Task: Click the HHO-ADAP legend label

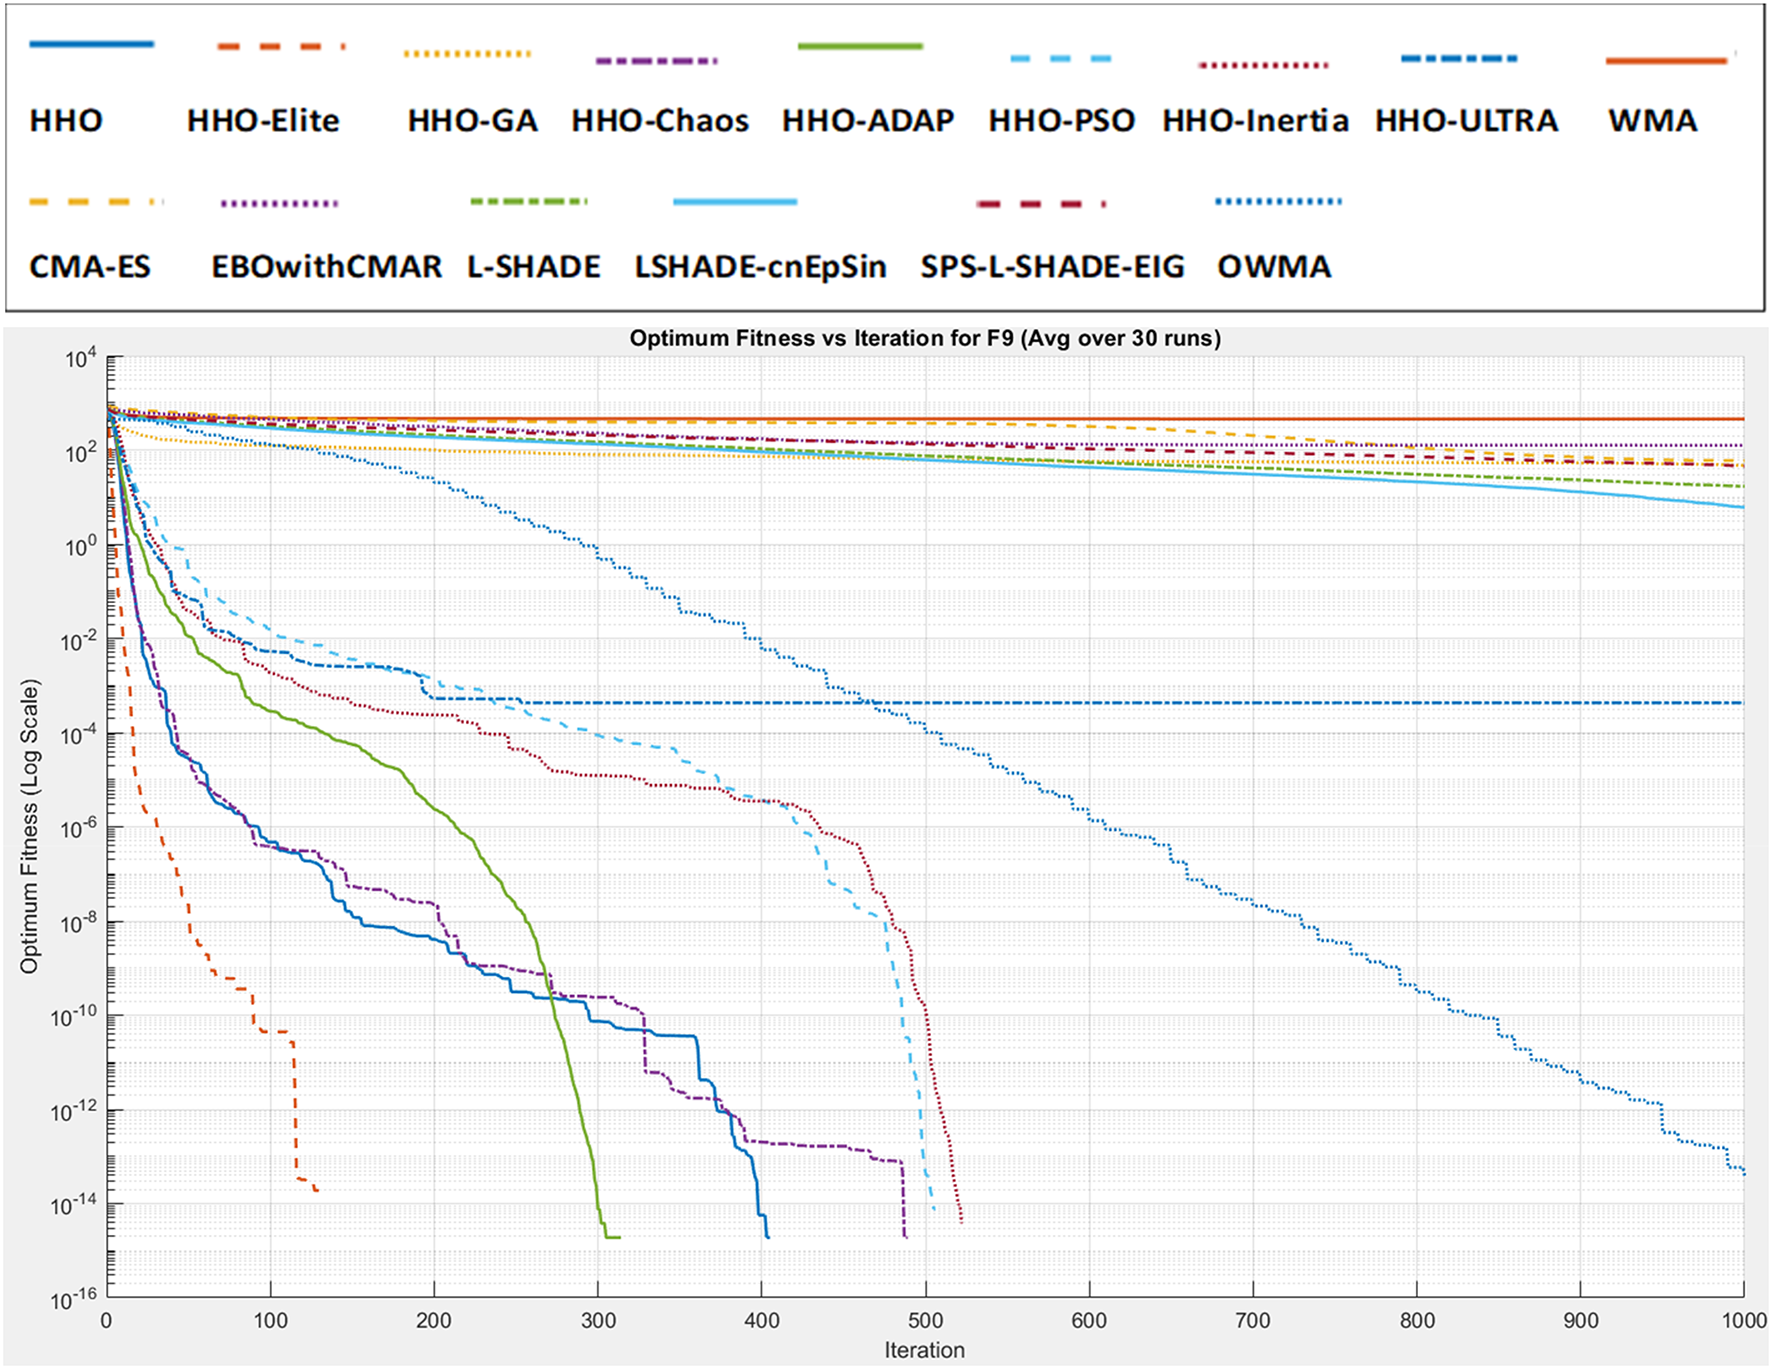Action: point(868,121)
